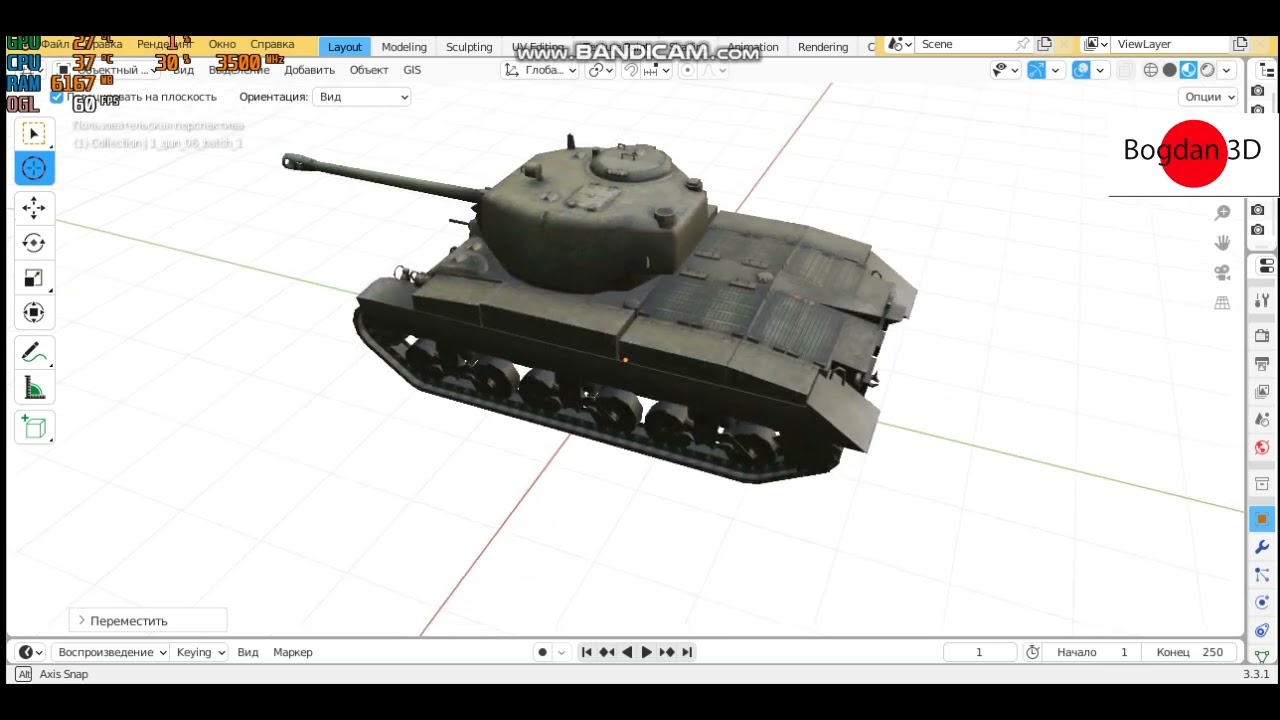
Task: Select the Measure ruler tool
Action: 34,388
